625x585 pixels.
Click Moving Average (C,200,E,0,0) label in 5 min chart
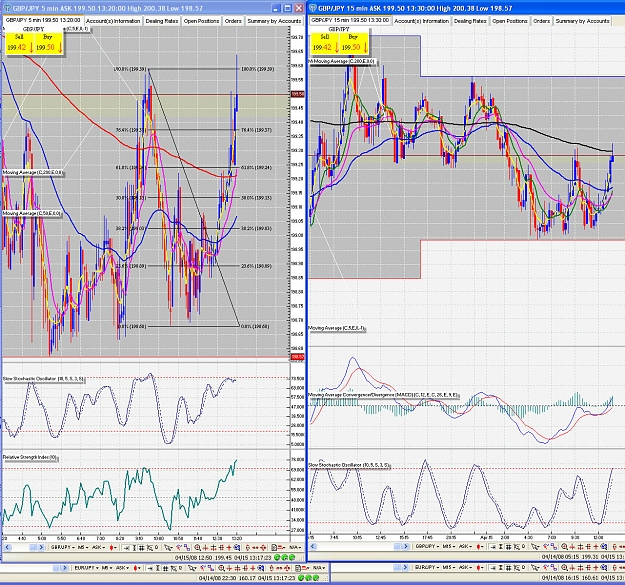click(x=33, y=173)
